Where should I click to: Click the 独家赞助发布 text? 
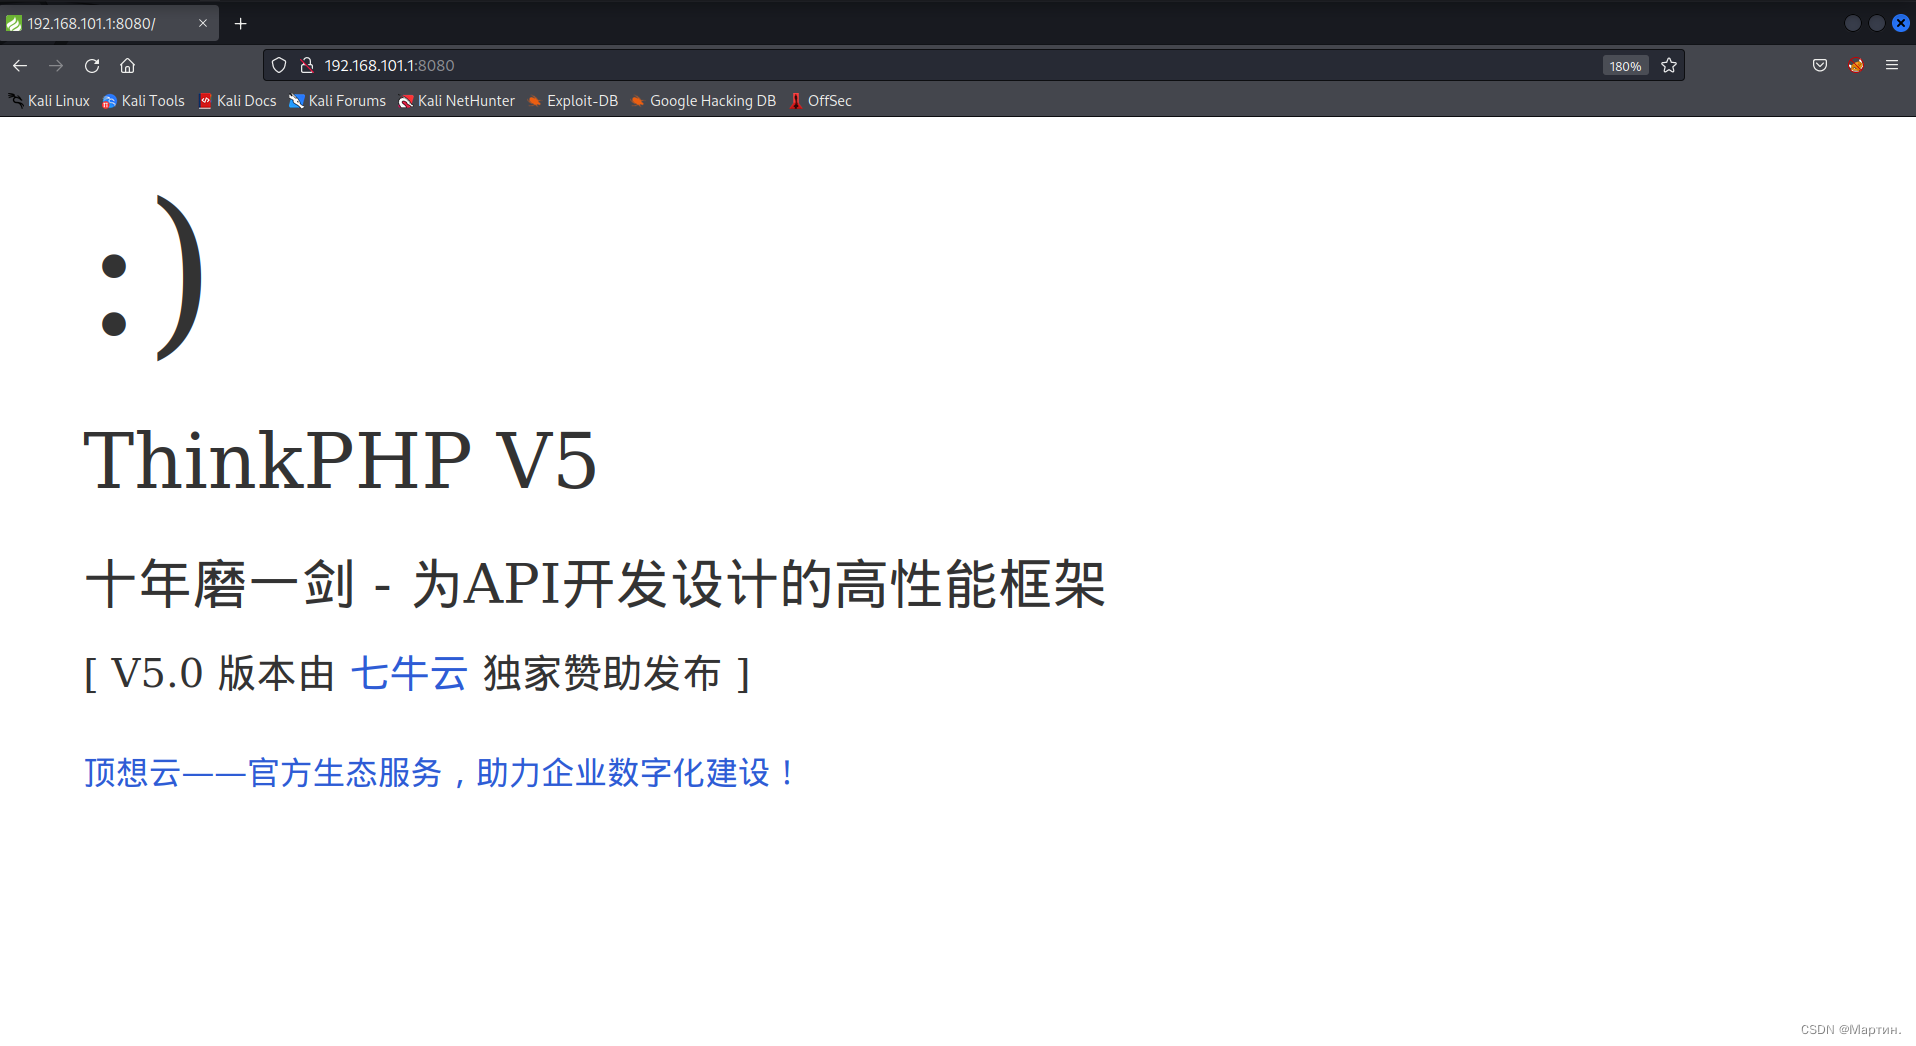(x=602, y=673)
